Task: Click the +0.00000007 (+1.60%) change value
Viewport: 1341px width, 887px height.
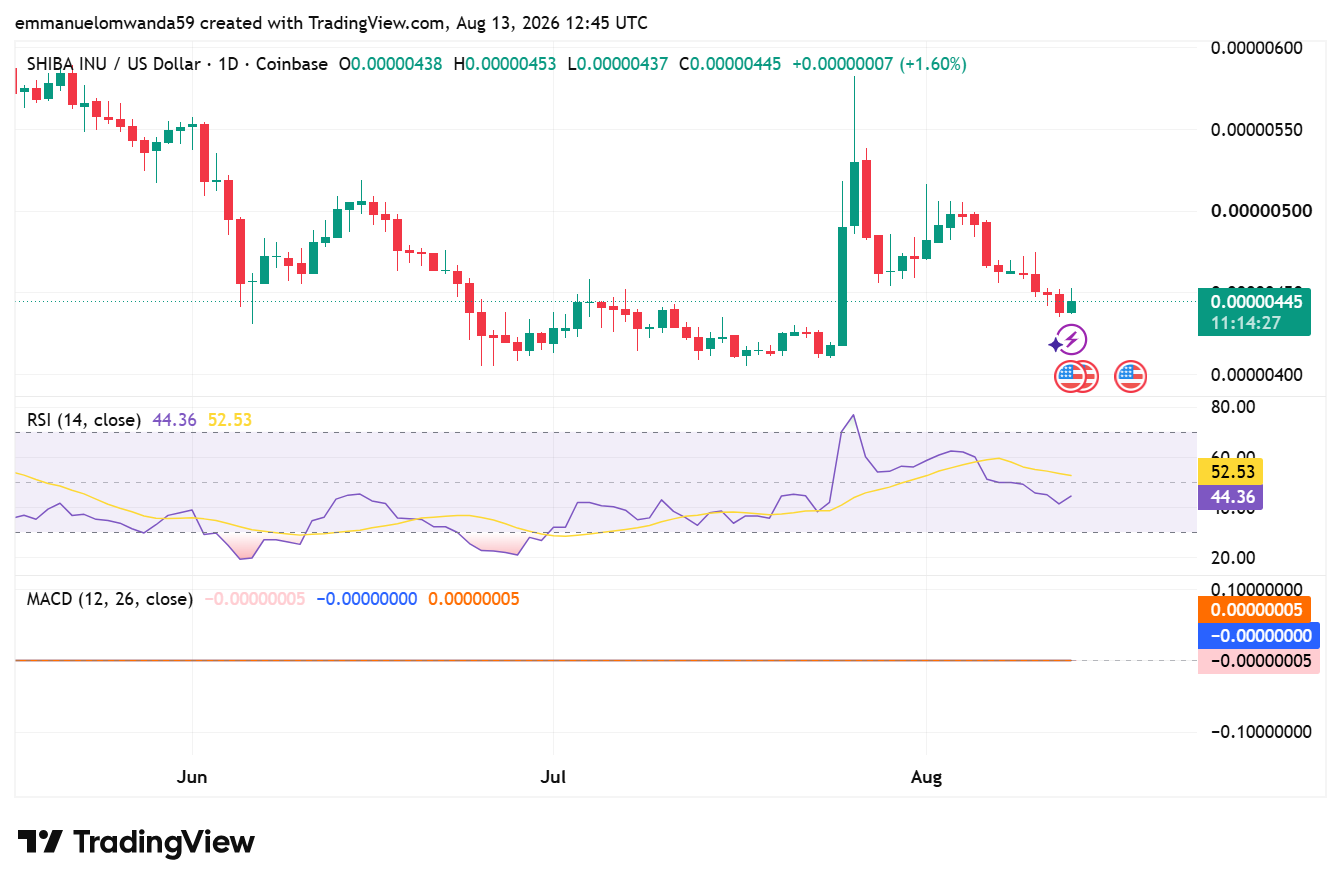Action: coord(879,64)
